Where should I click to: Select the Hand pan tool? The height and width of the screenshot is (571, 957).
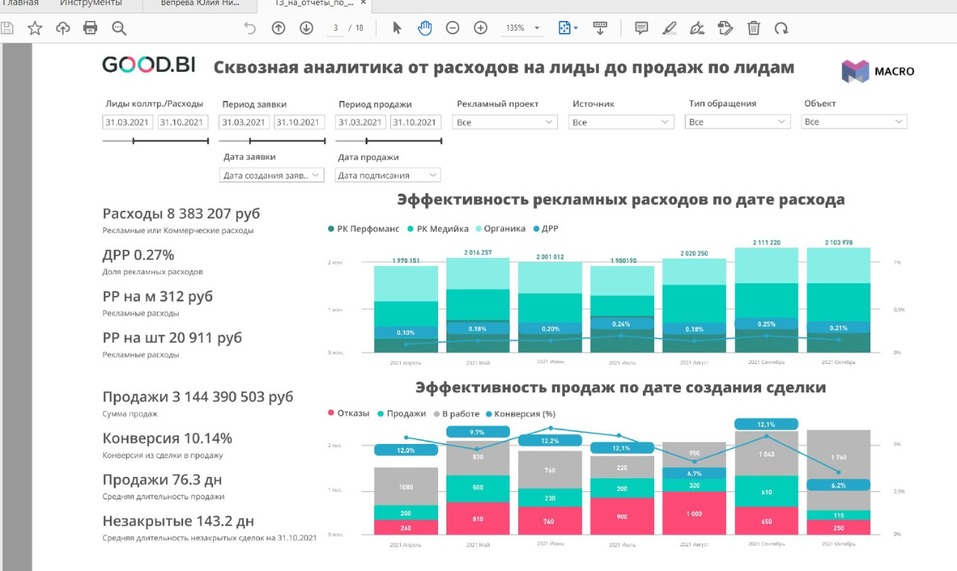click(424, 28)
